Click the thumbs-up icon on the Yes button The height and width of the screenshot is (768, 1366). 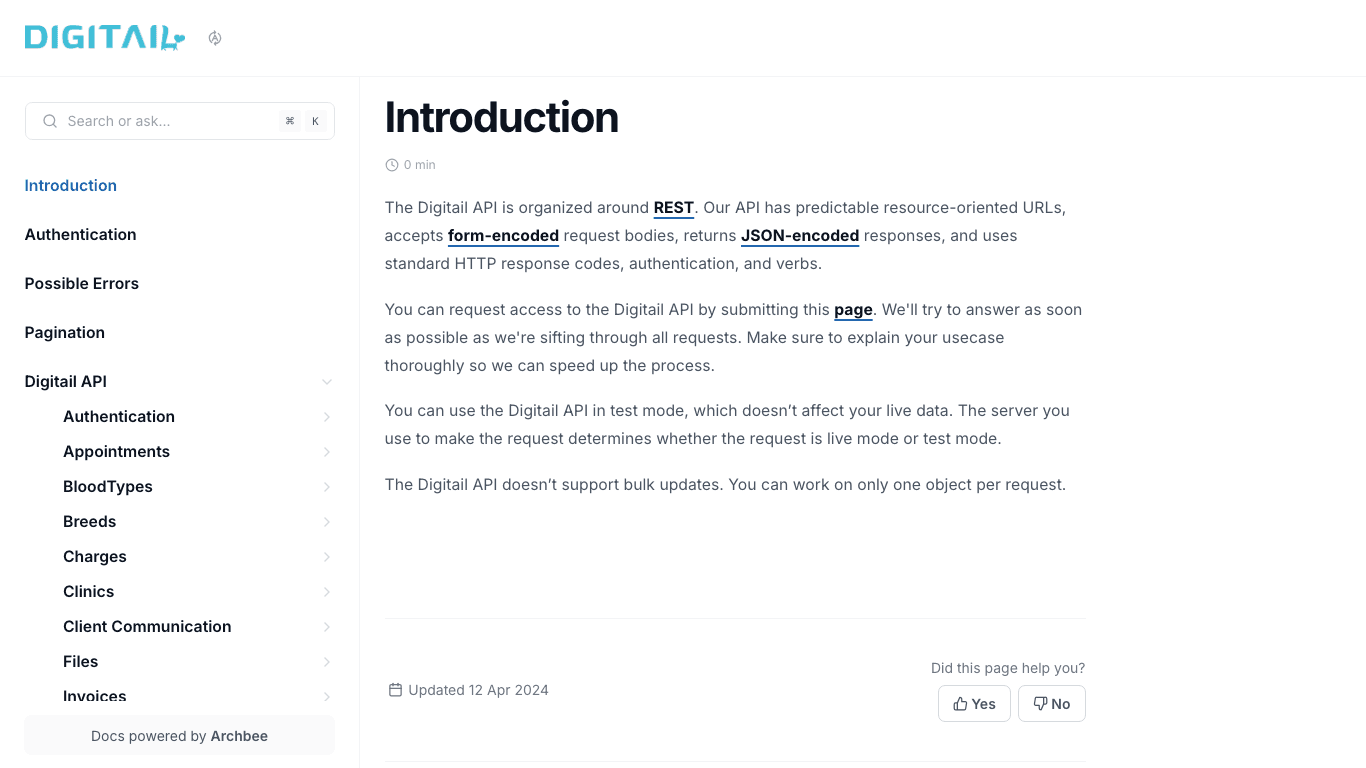tap(961, 703)
